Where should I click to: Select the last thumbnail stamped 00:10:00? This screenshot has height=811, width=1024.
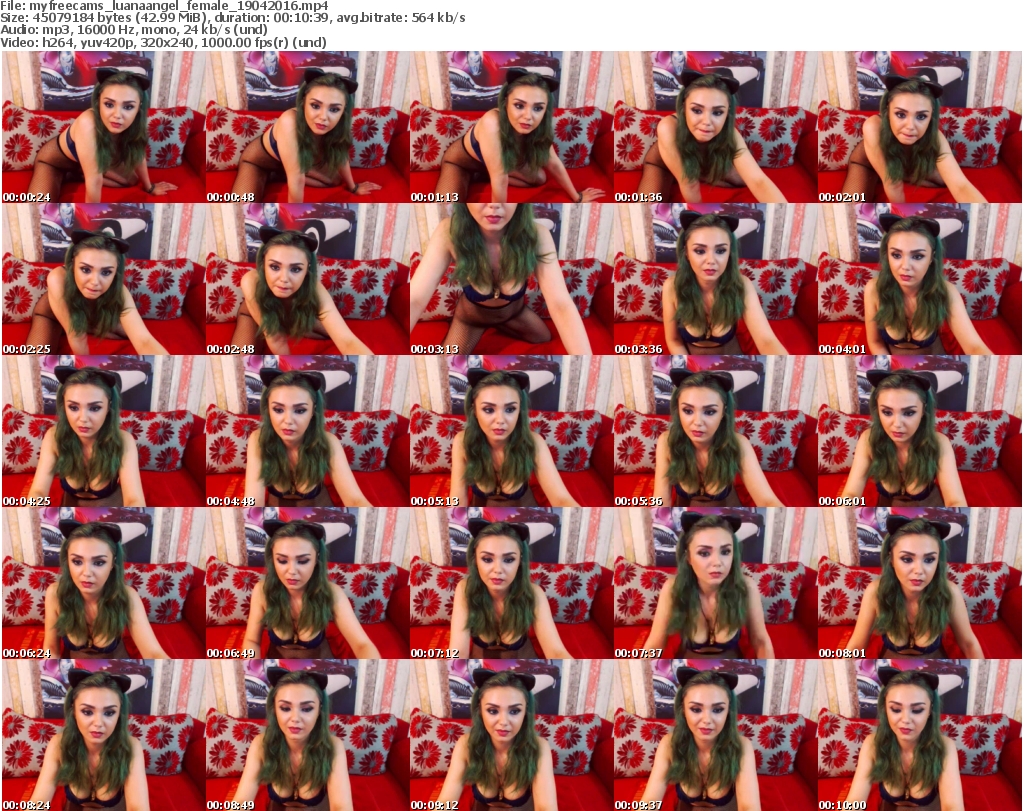[920, 735]
